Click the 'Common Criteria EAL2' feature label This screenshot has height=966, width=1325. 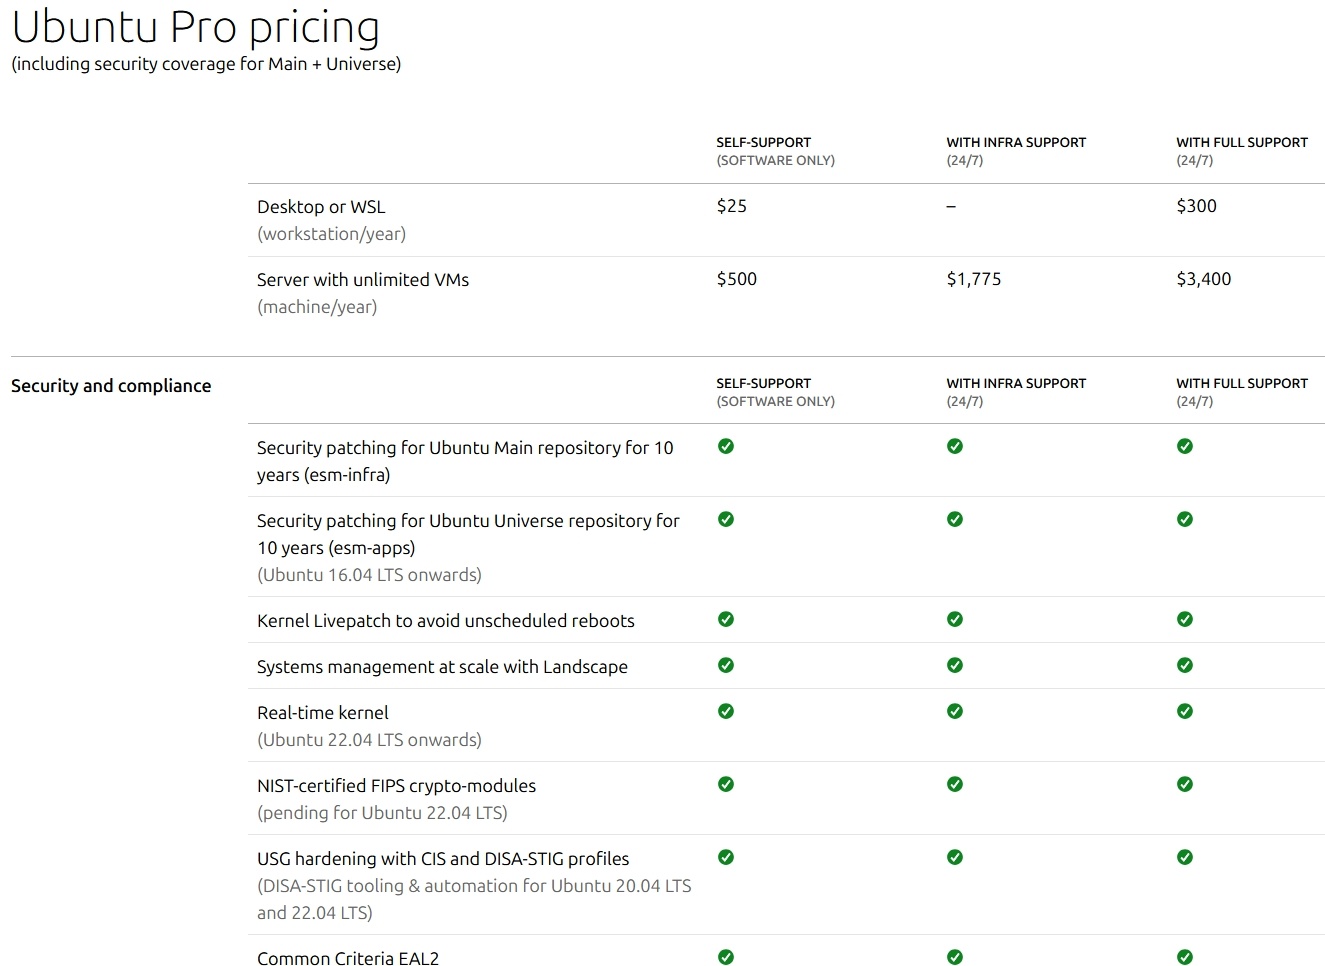348,959
